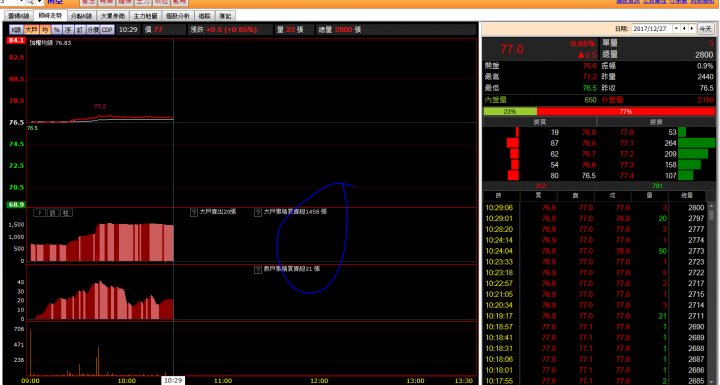Toggle the 均 average line button
The width and height of the screenshot is (720, 385).
(x=45, y=29)
